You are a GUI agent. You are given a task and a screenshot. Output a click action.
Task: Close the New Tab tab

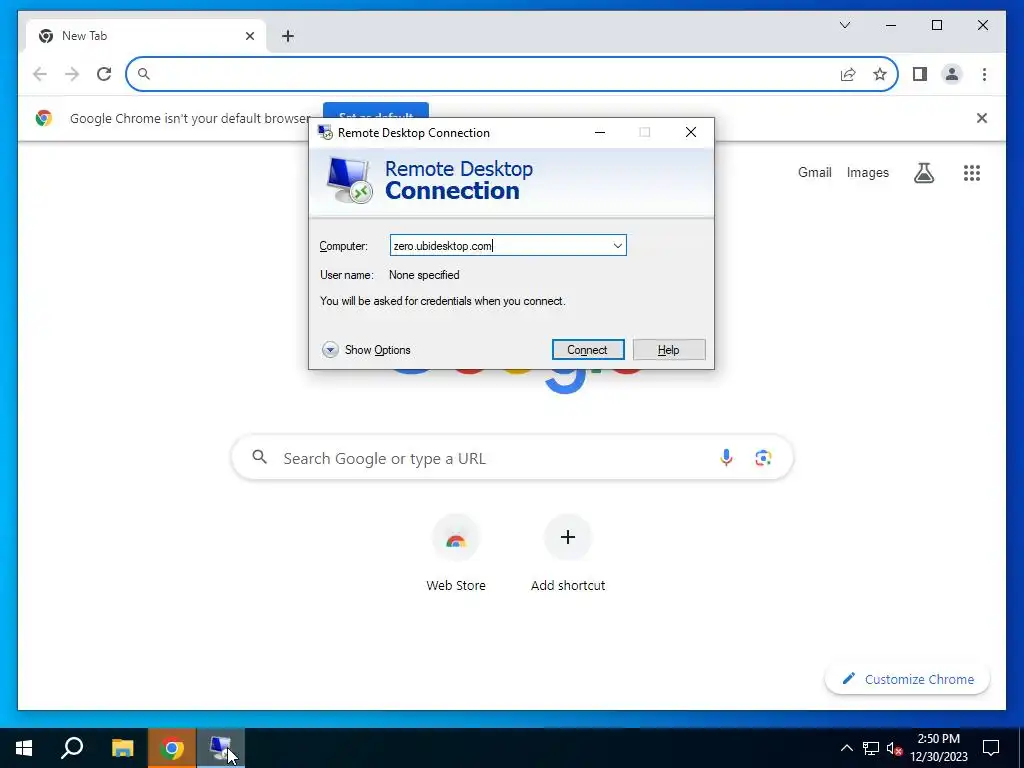249,36
